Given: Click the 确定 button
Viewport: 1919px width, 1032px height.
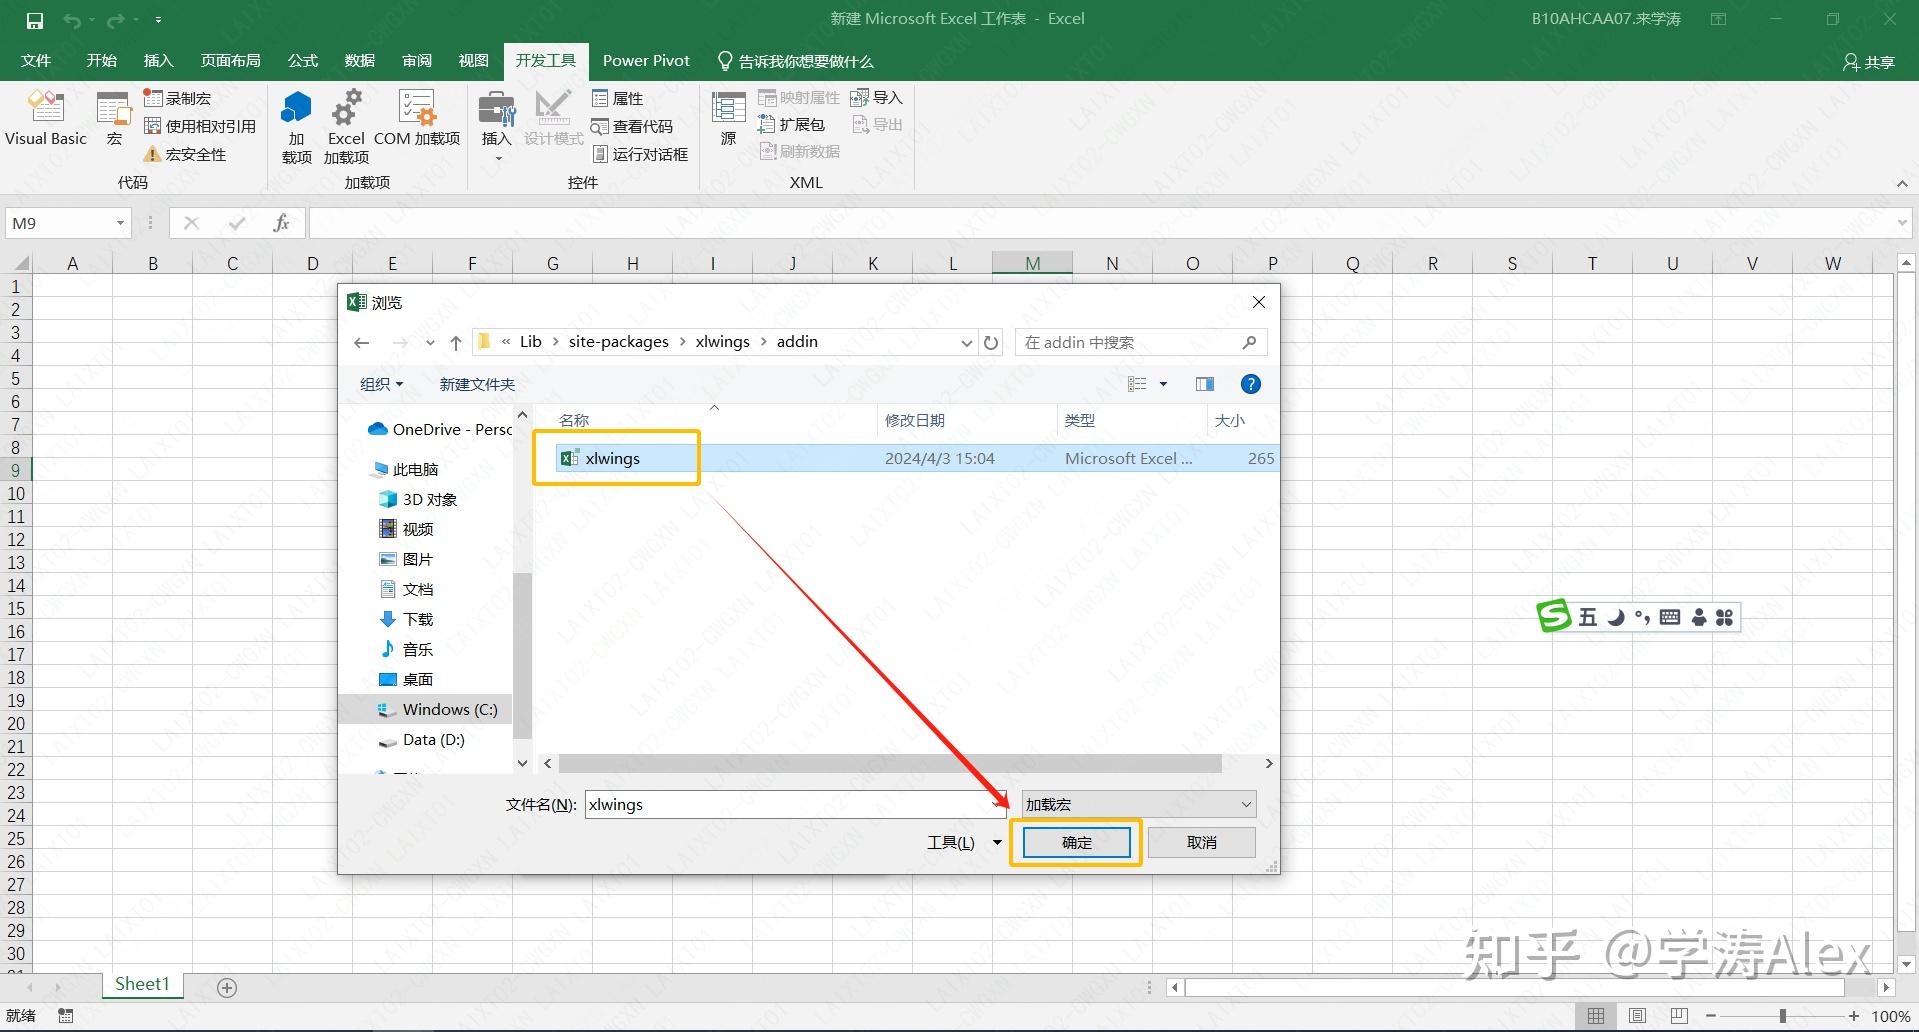Looking at the screenshot, I should click(x=1076, y=842).
